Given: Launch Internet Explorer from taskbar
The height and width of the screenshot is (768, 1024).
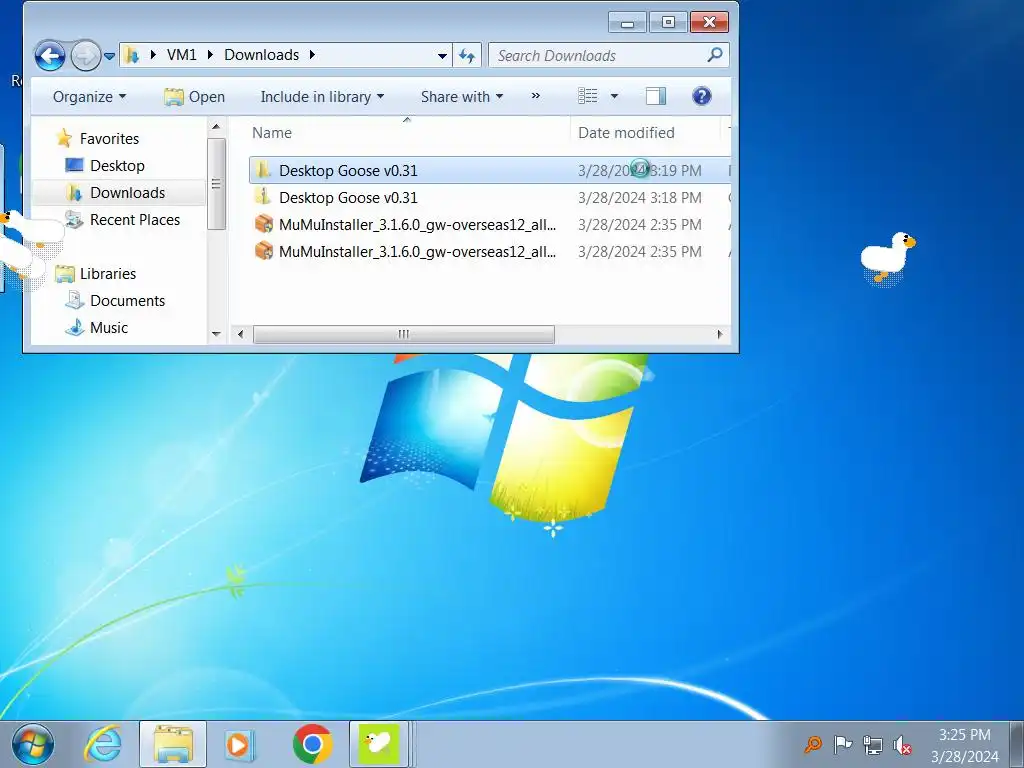Looking at the screenshot, I should point(103,744).
